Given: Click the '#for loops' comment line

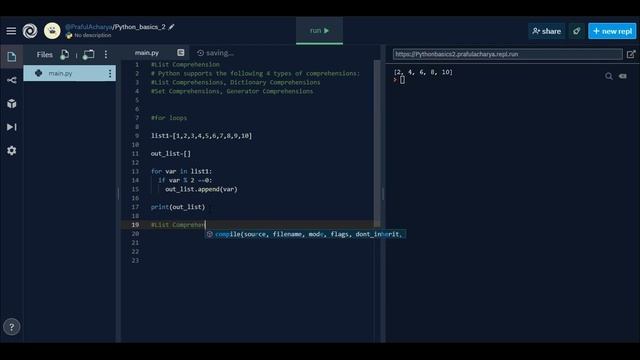Looking at the screenshot, I should pyautogui.click(x=169, y=118).
